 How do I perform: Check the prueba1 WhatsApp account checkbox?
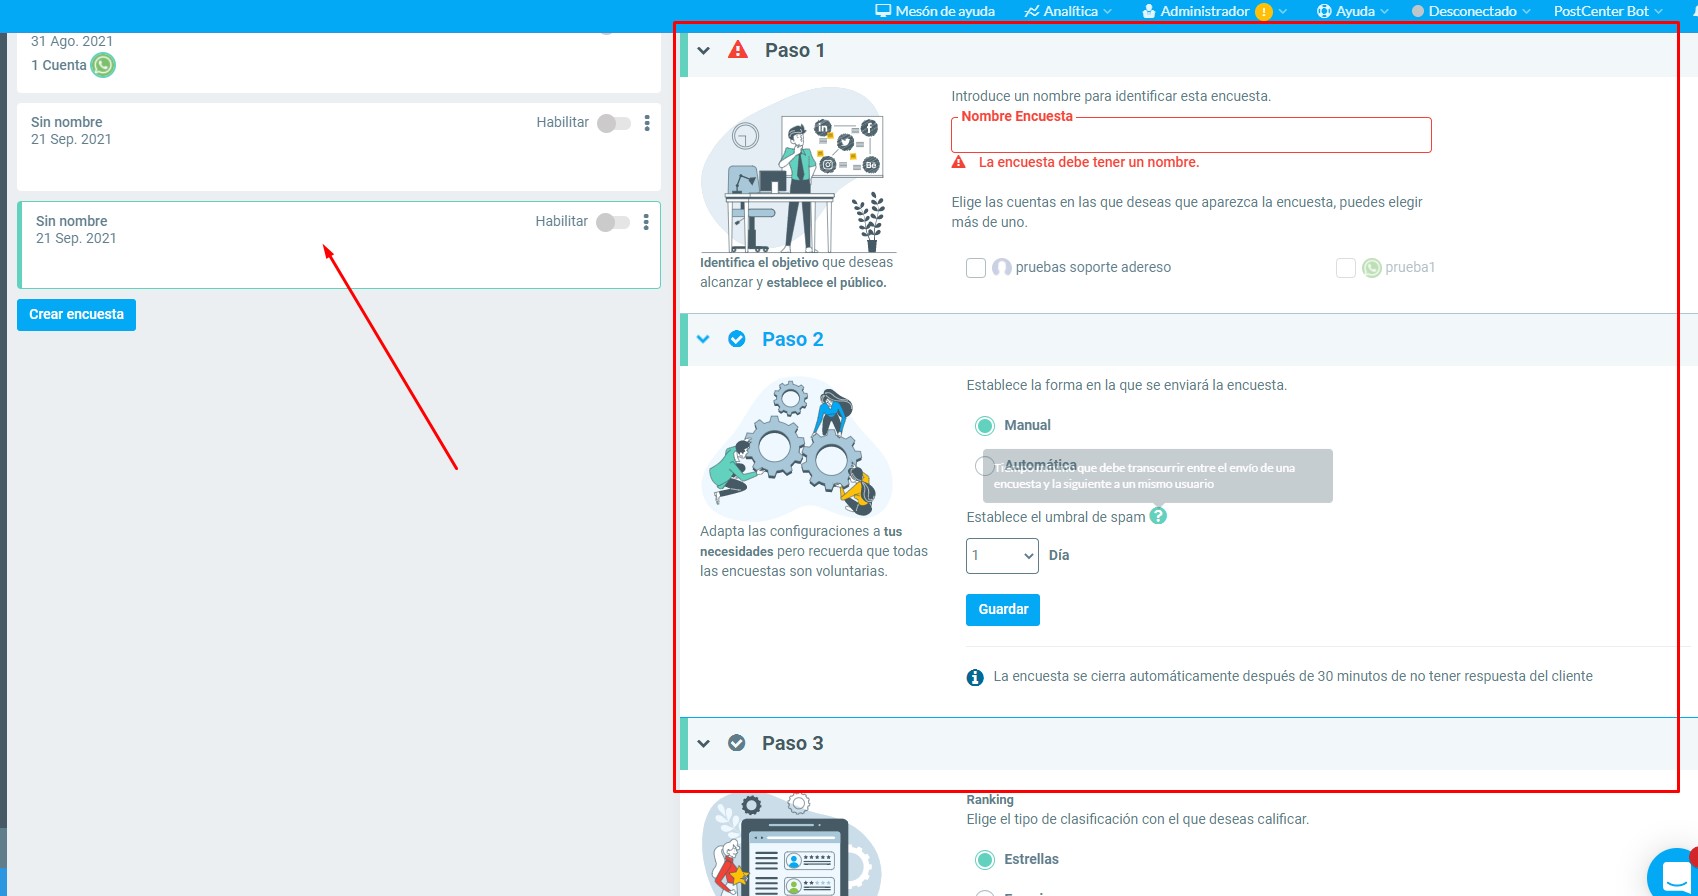(1346, 268)
